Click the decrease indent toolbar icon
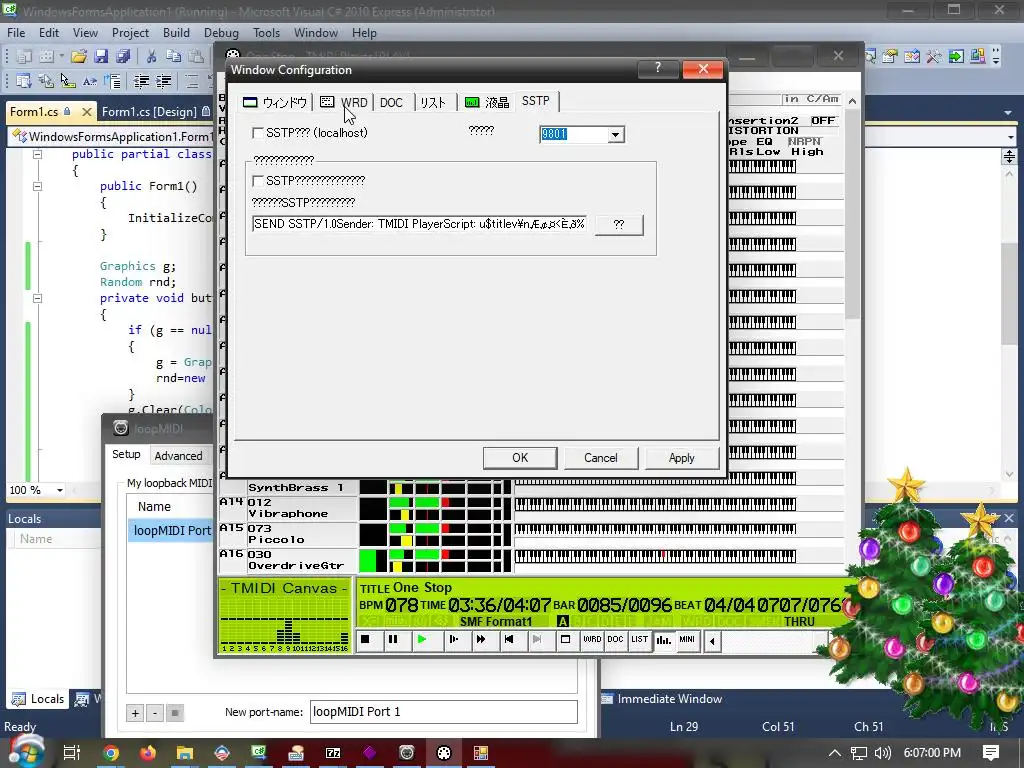This screenshot has height=768, width=1024. point(142,81)
